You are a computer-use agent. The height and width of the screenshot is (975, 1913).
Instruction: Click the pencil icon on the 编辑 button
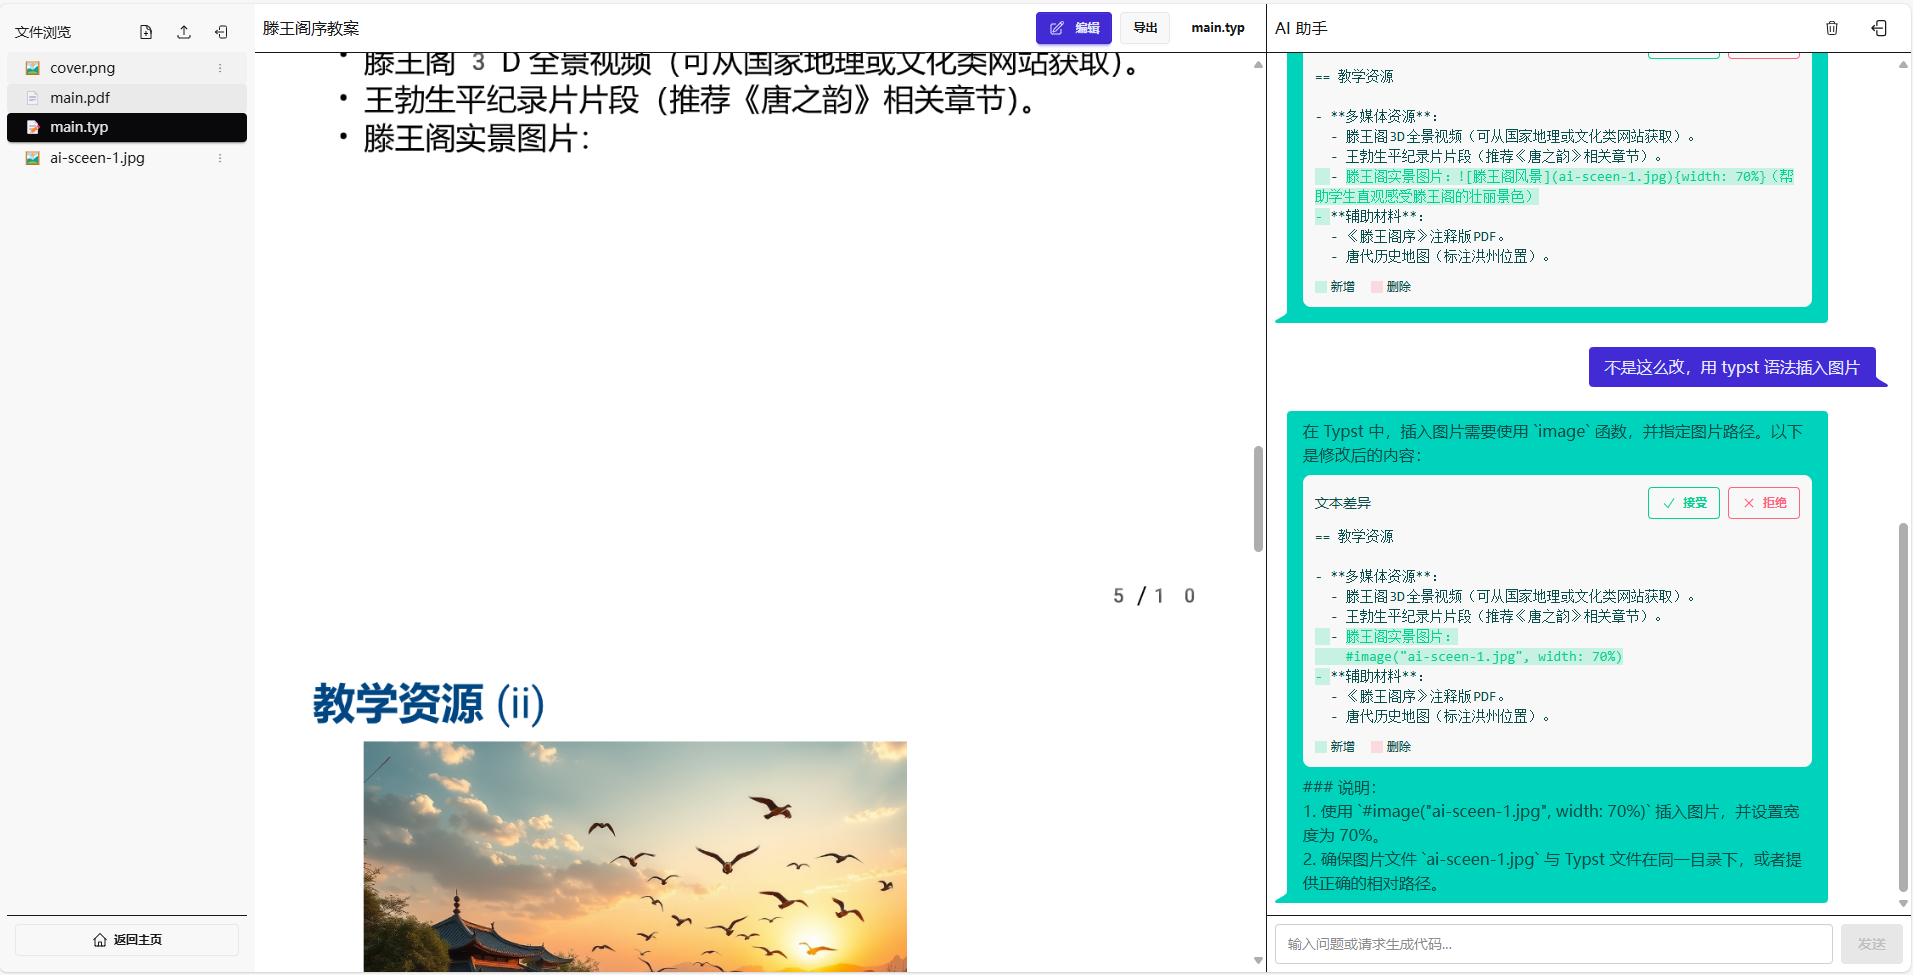coord(1058,27)
